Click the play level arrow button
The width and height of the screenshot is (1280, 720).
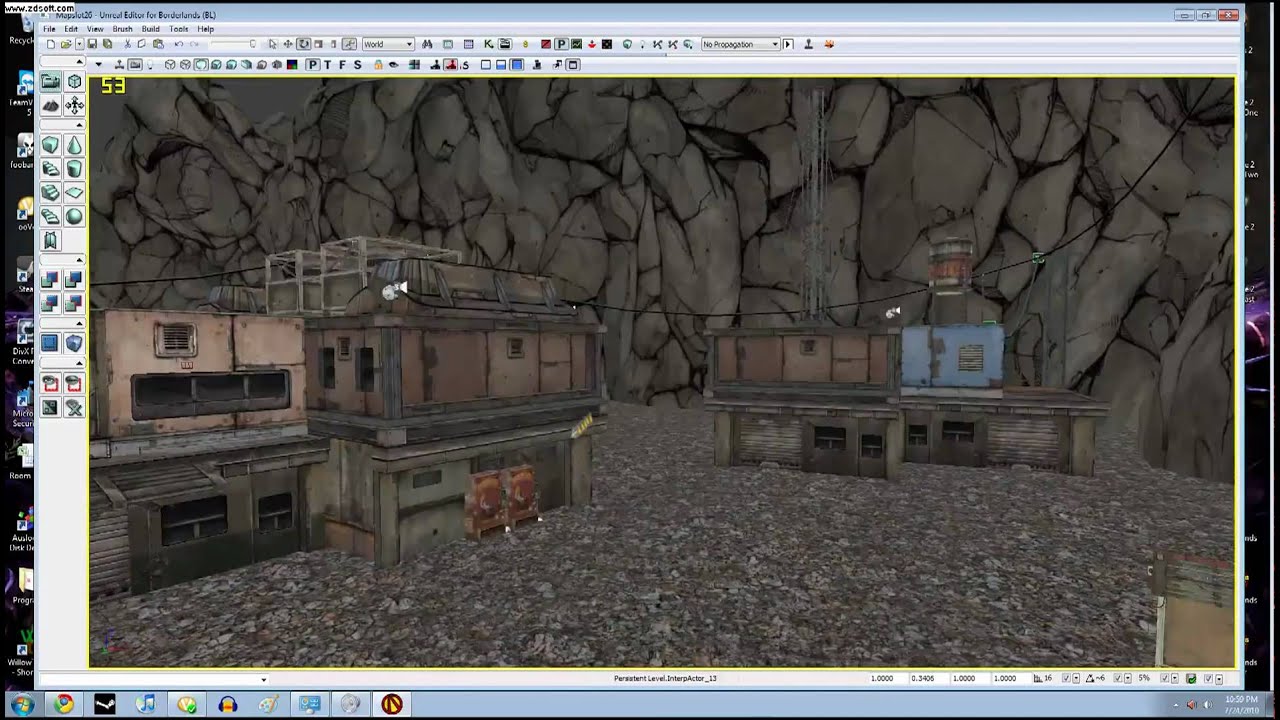click(788, 44)
